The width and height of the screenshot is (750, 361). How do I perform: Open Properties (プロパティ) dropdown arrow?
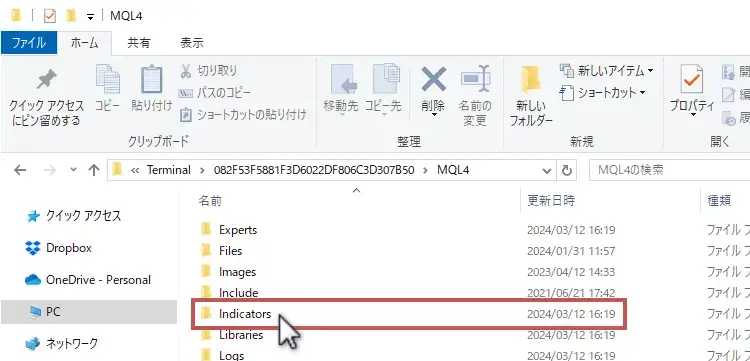coord(692,115)
